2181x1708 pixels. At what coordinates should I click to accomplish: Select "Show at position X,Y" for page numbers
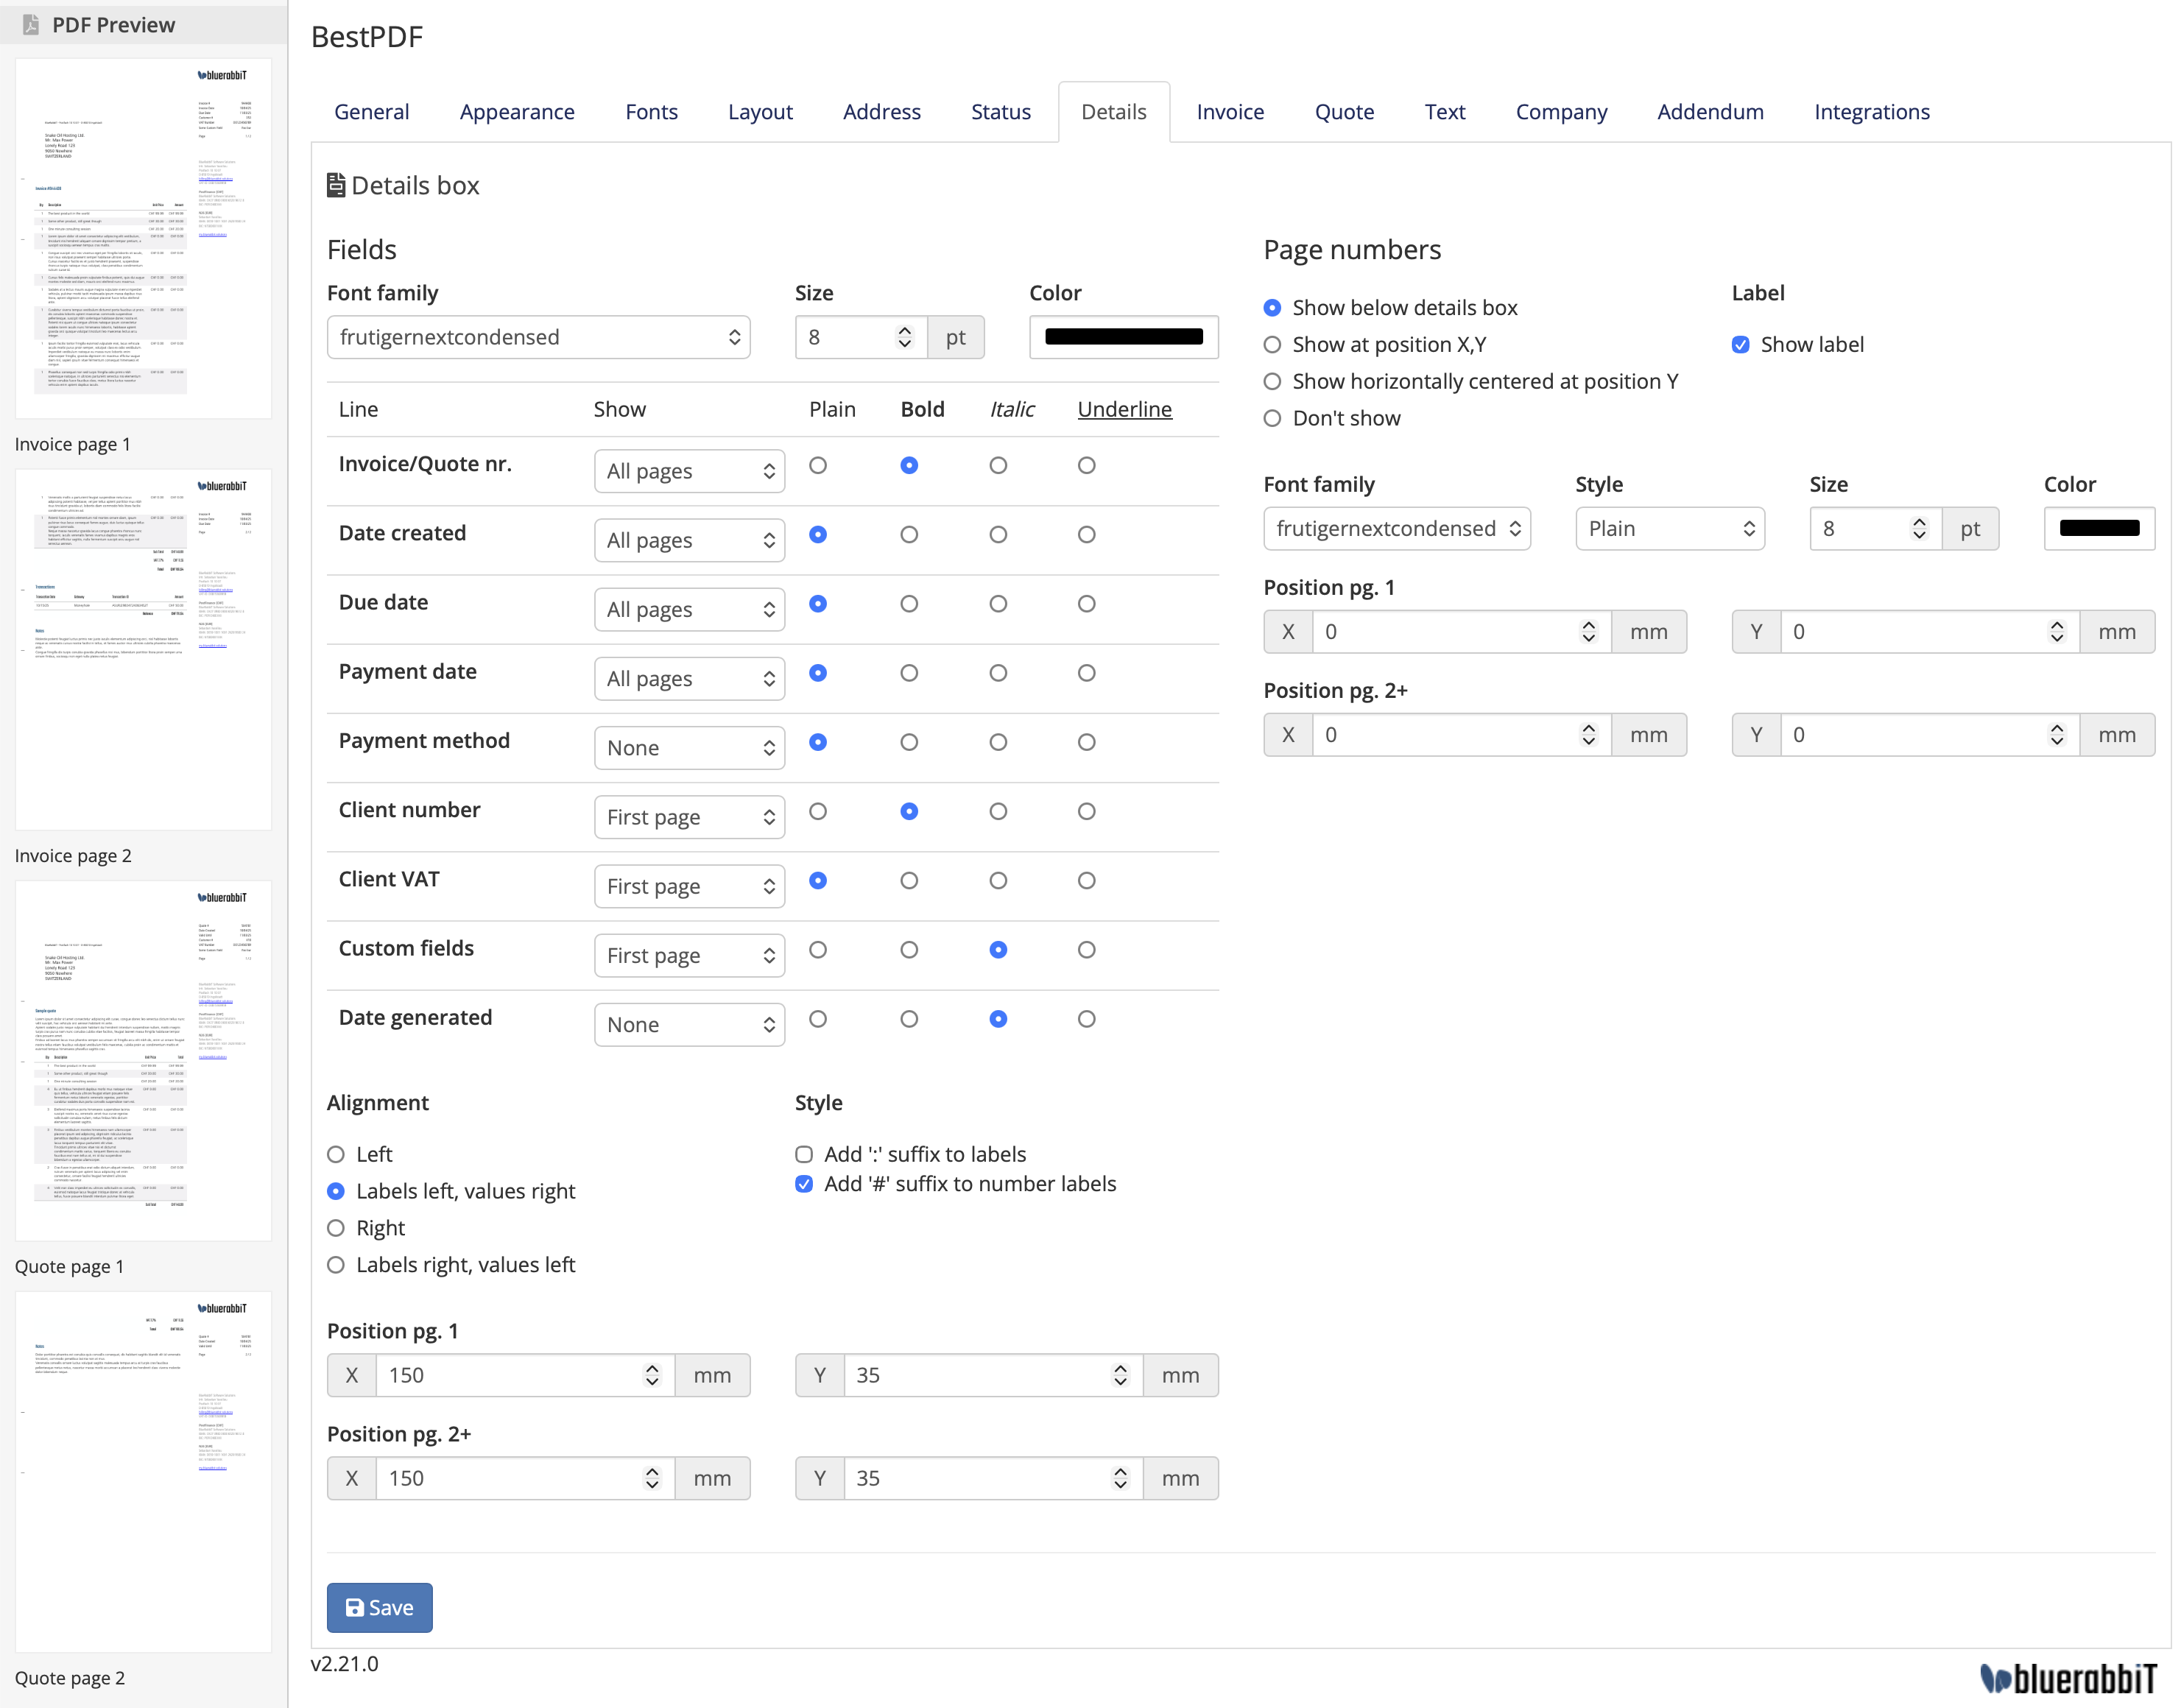1272,344
